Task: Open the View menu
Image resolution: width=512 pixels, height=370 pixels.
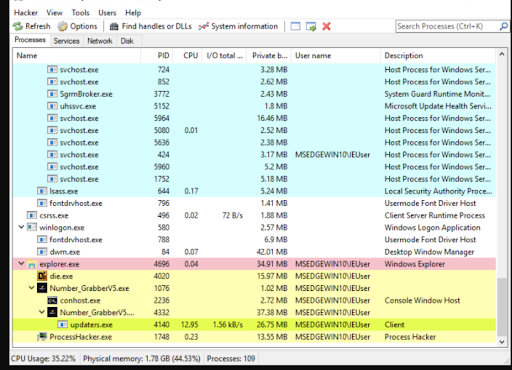Action: 54,13
